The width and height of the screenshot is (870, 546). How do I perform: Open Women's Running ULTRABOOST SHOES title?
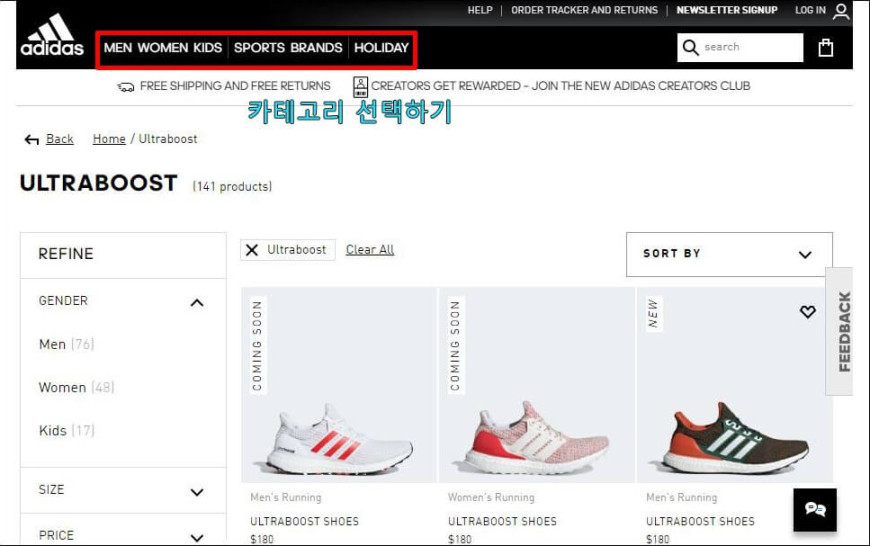[502, 522]
